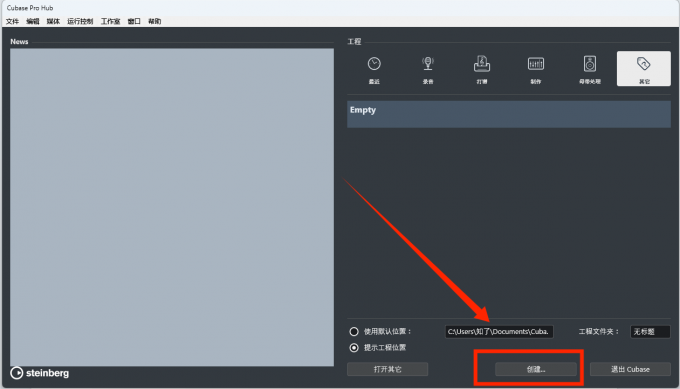This screenshot has width=680, height=389.
Task: Select the Mastering (母带处理) speaker category
Action: click(589, 69)
